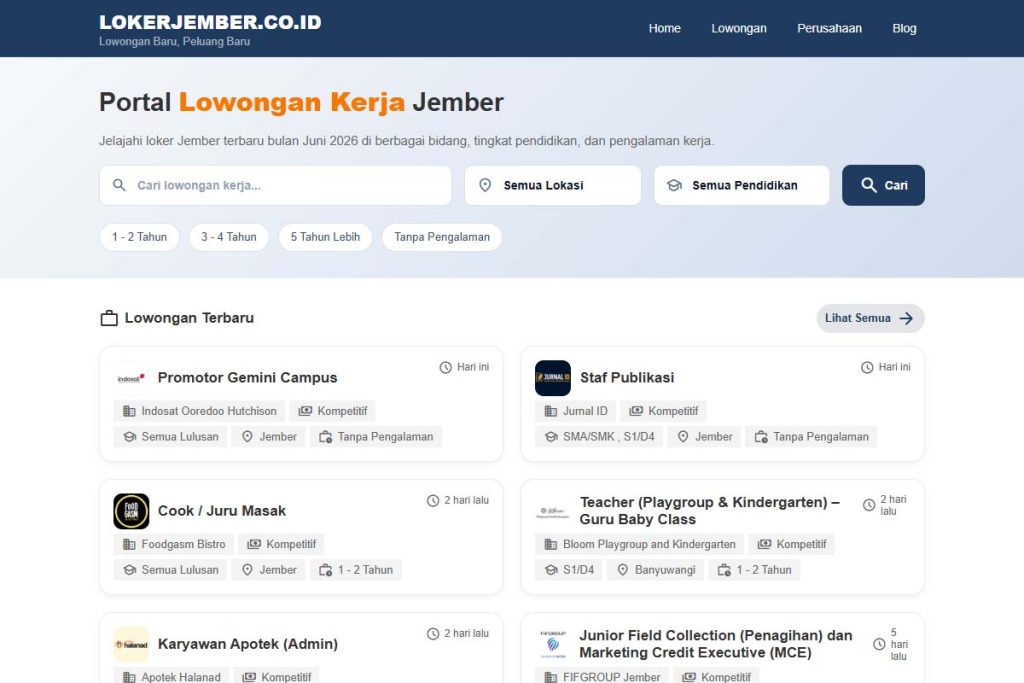Image resolution: width=1024 pixels, height=683 pixels.
Task: Click the 1 - 2 Tahun tag on Cook card
Action: pos(356,570)
